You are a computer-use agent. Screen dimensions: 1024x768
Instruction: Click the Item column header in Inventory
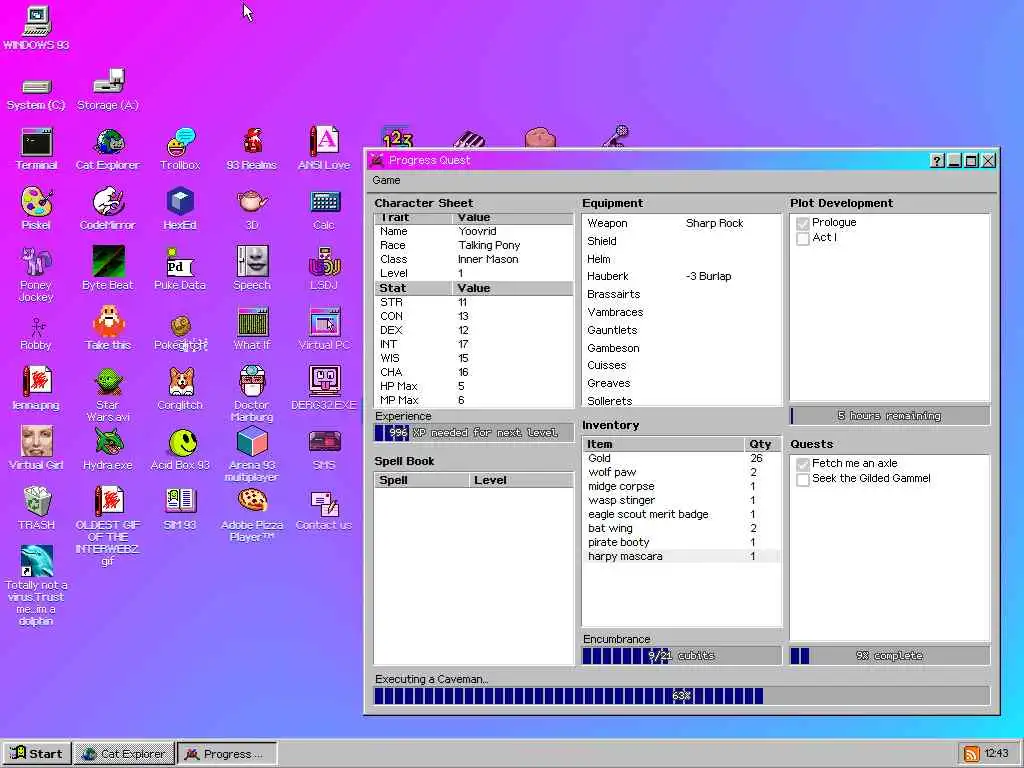click(663, 444)
